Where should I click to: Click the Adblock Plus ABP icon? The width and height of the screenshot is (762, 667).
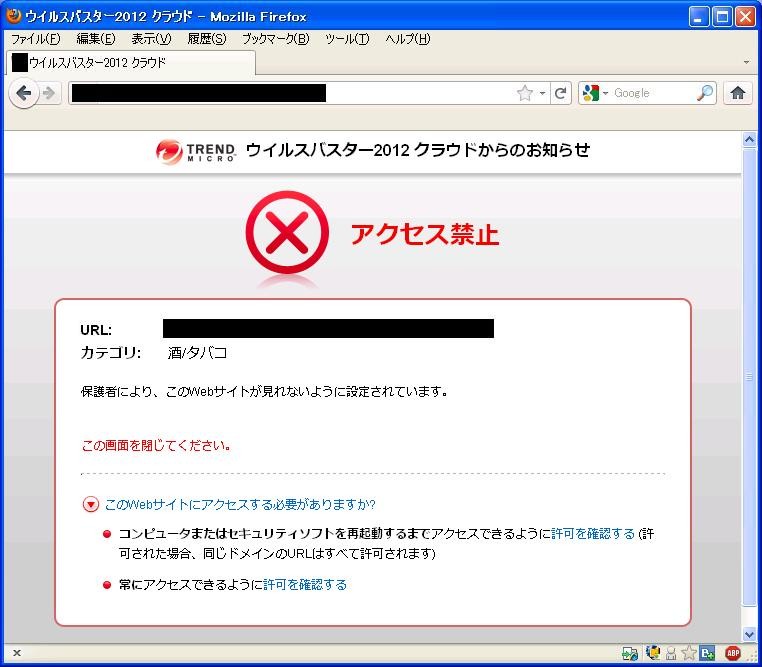point(733,653)
